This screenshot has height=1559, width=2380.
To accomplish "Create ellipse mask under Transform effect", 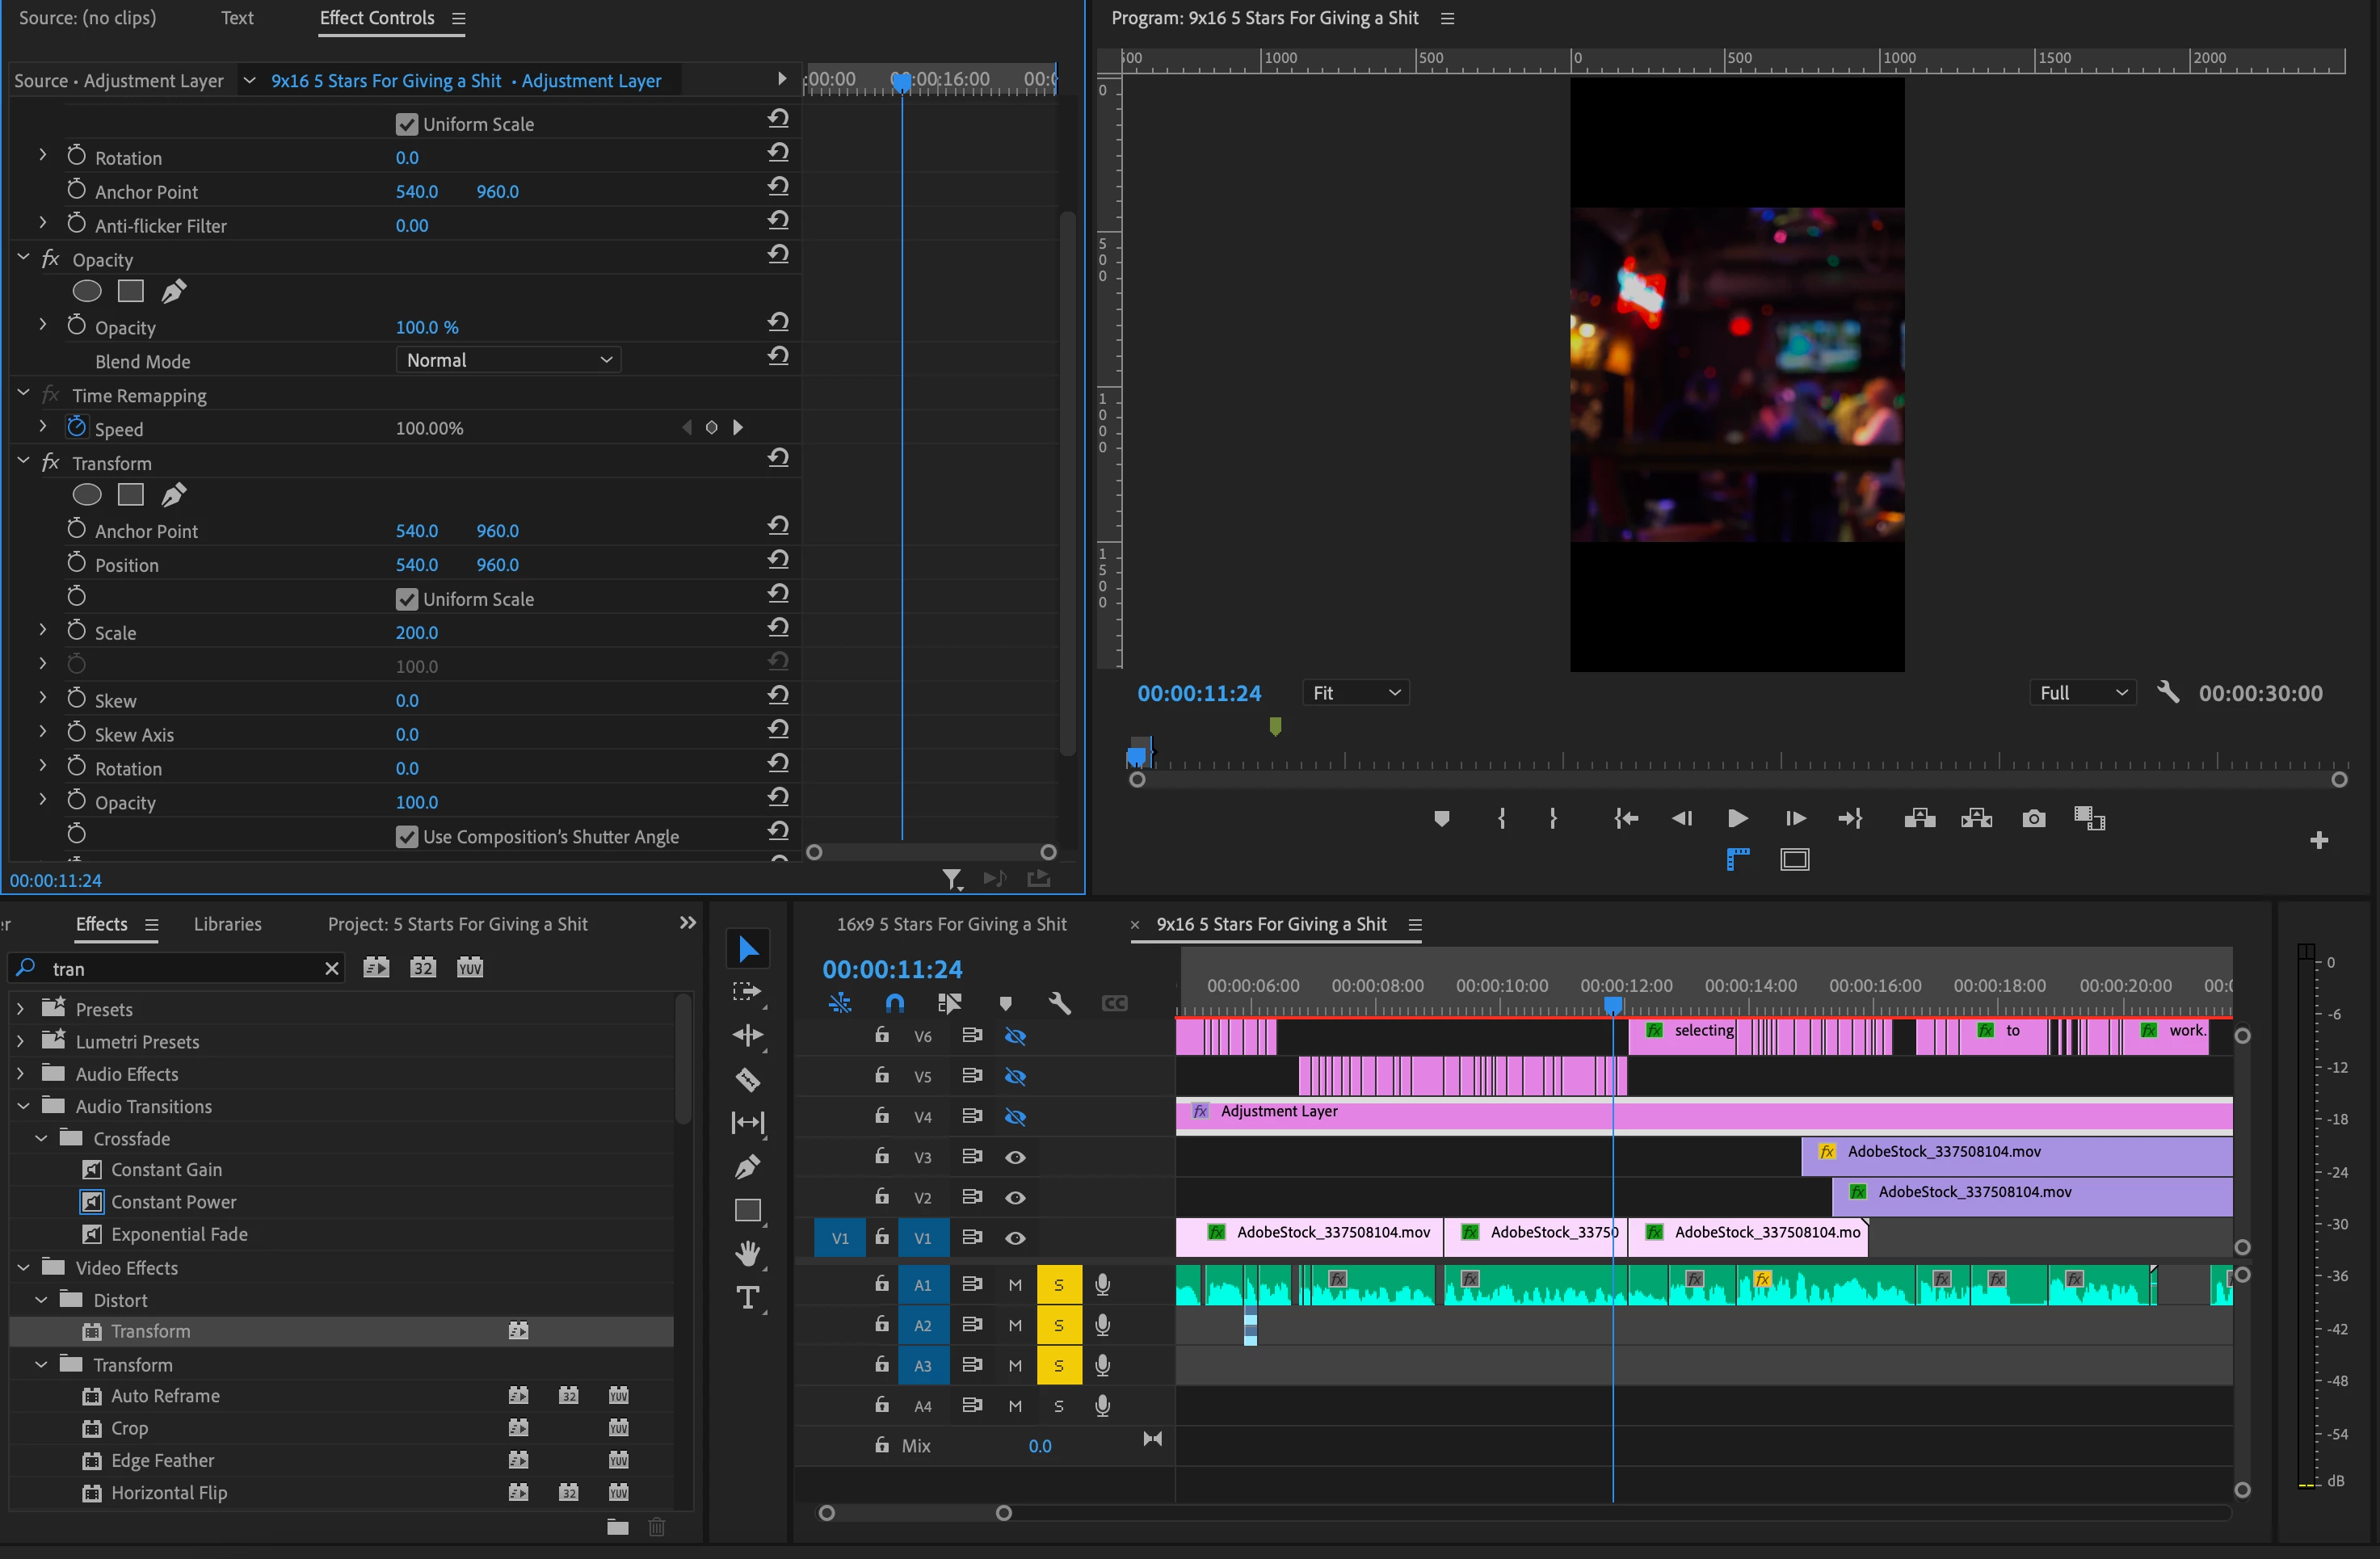I will coord(87,495).
